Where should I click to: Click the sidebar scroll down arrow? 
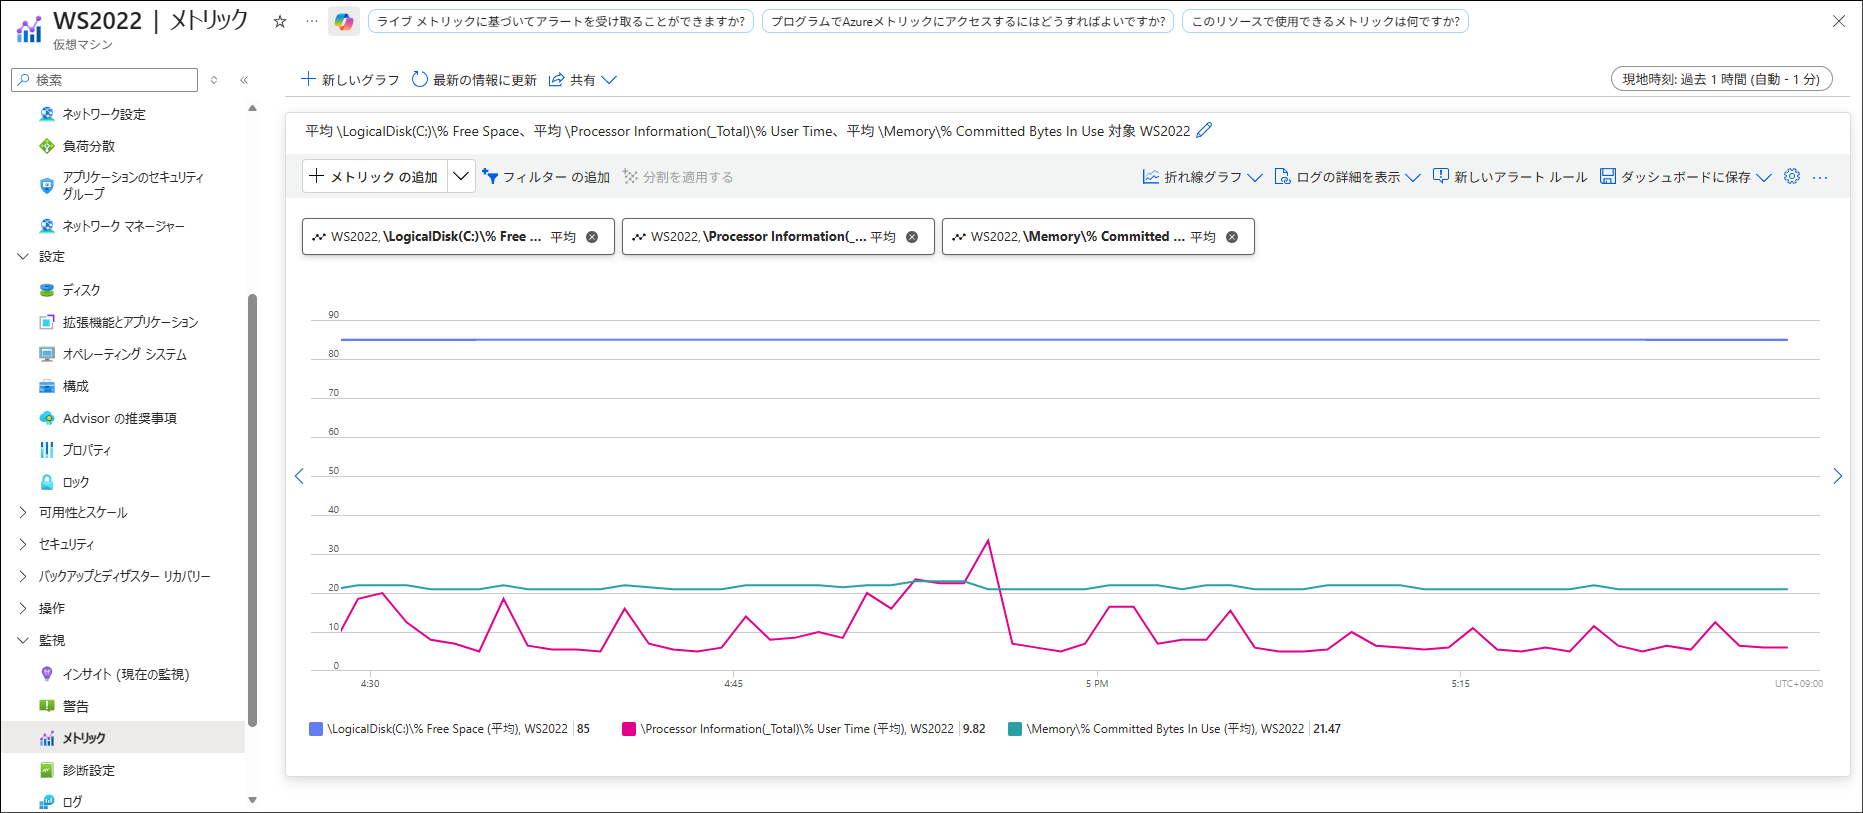click(252, 800)
